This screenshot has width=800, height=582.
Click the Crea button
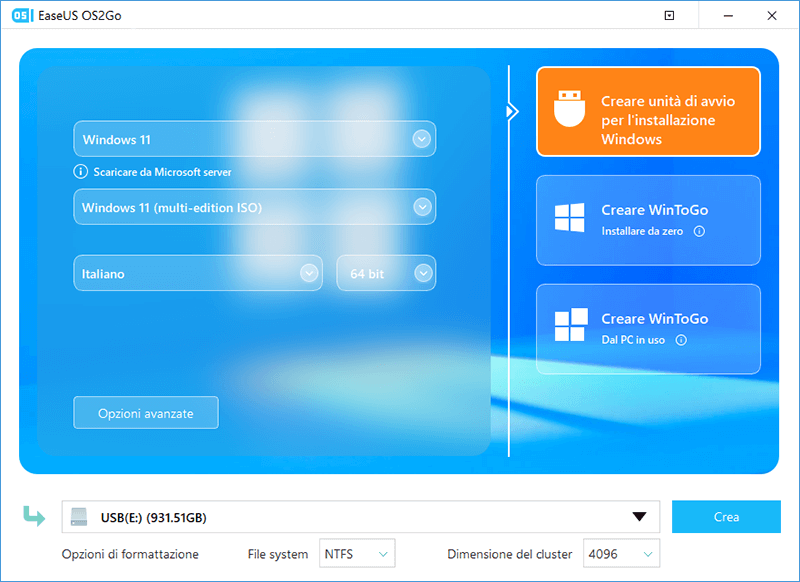click(727, 517)
